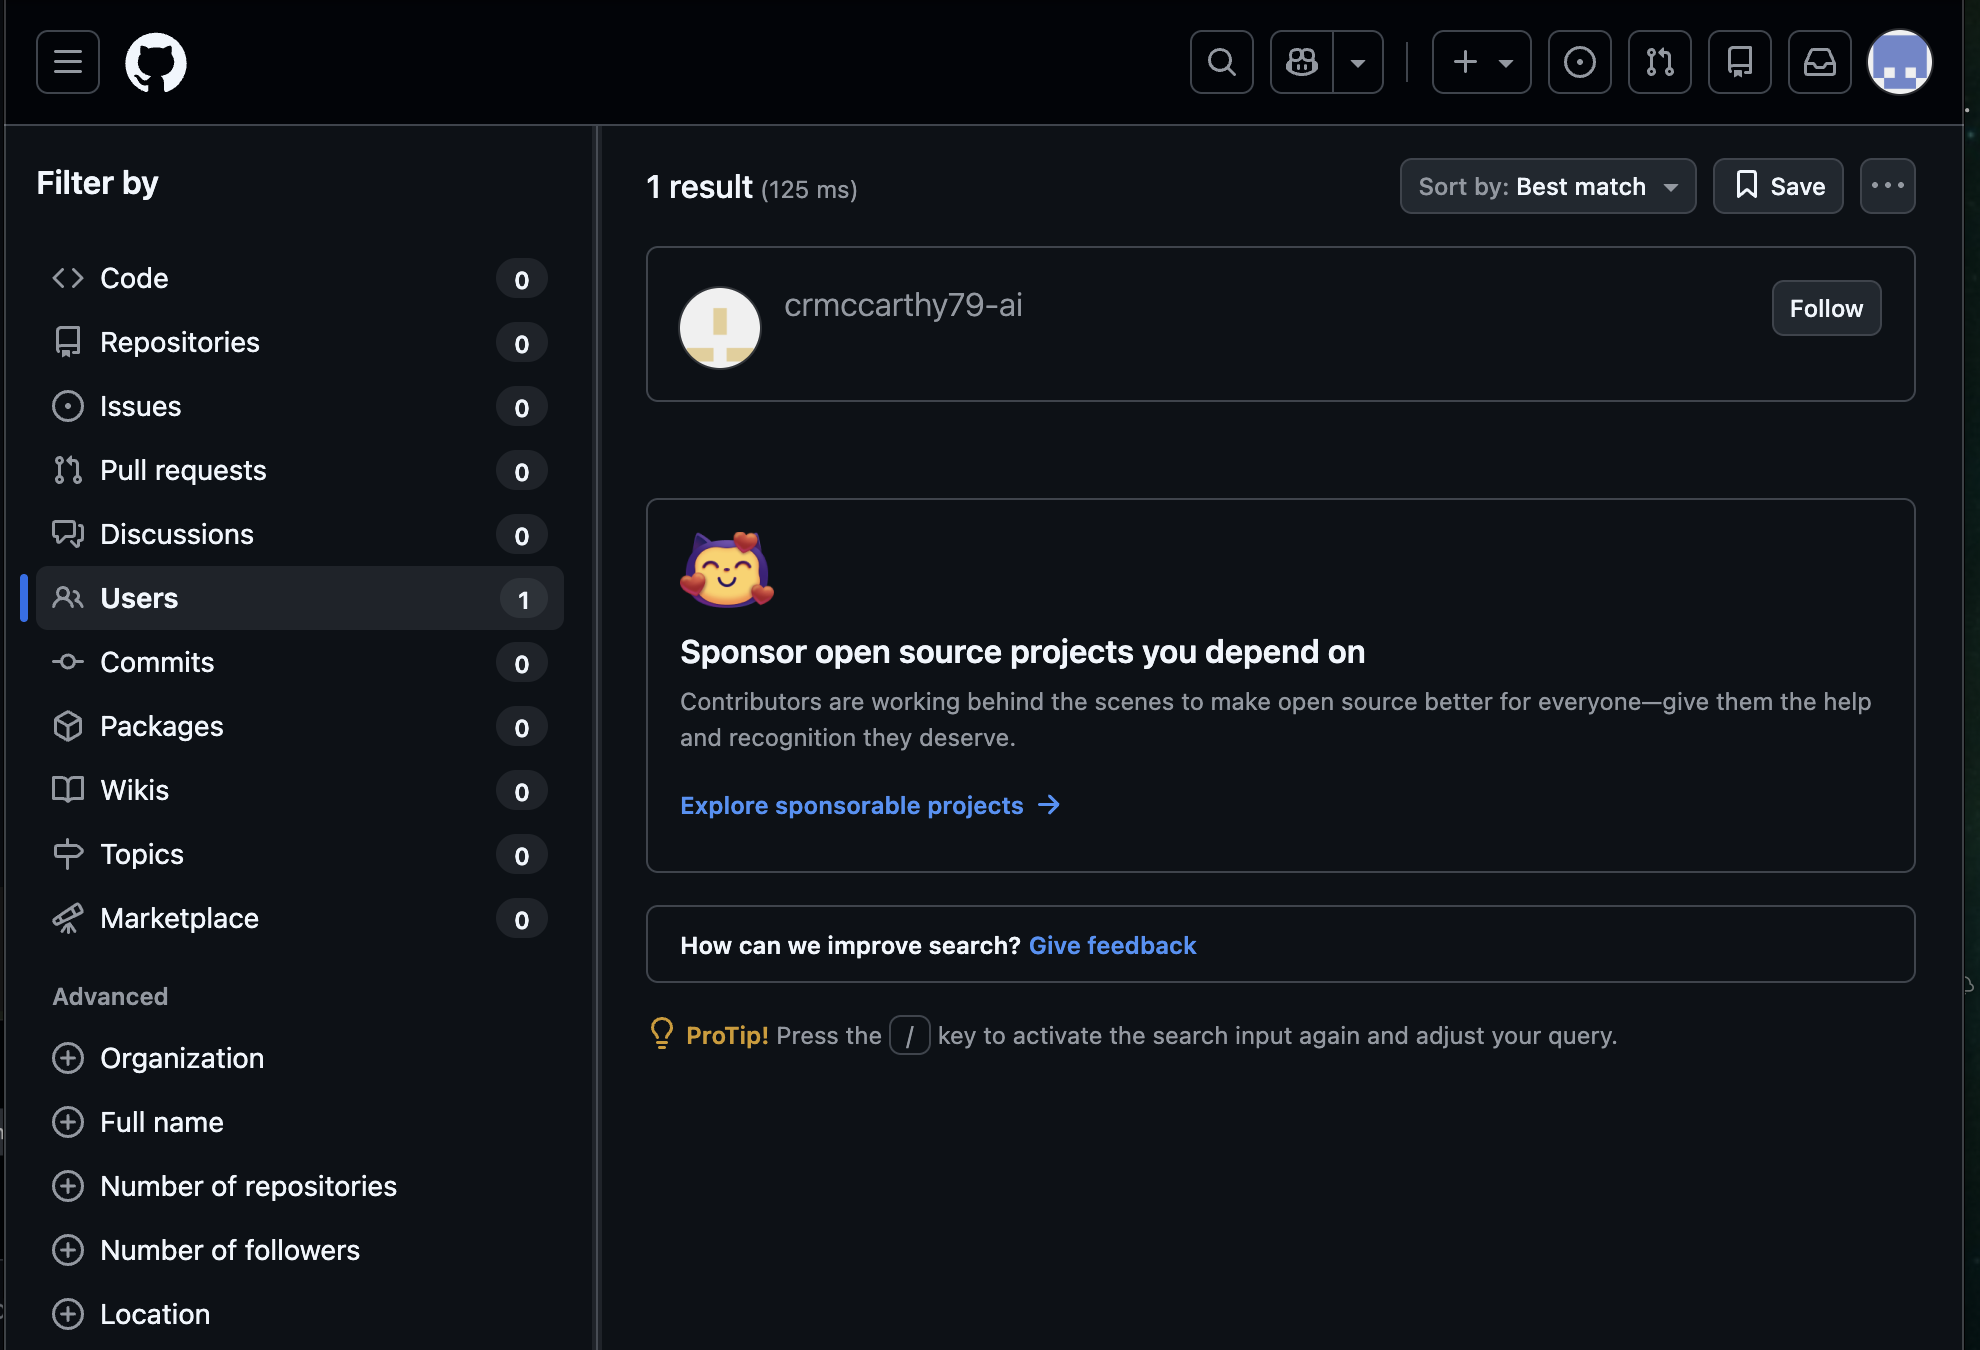Viewport: 1980px width, 1350px height.
Task: Follow user crmccarthy79-ai
Action: pos(1826,308)
